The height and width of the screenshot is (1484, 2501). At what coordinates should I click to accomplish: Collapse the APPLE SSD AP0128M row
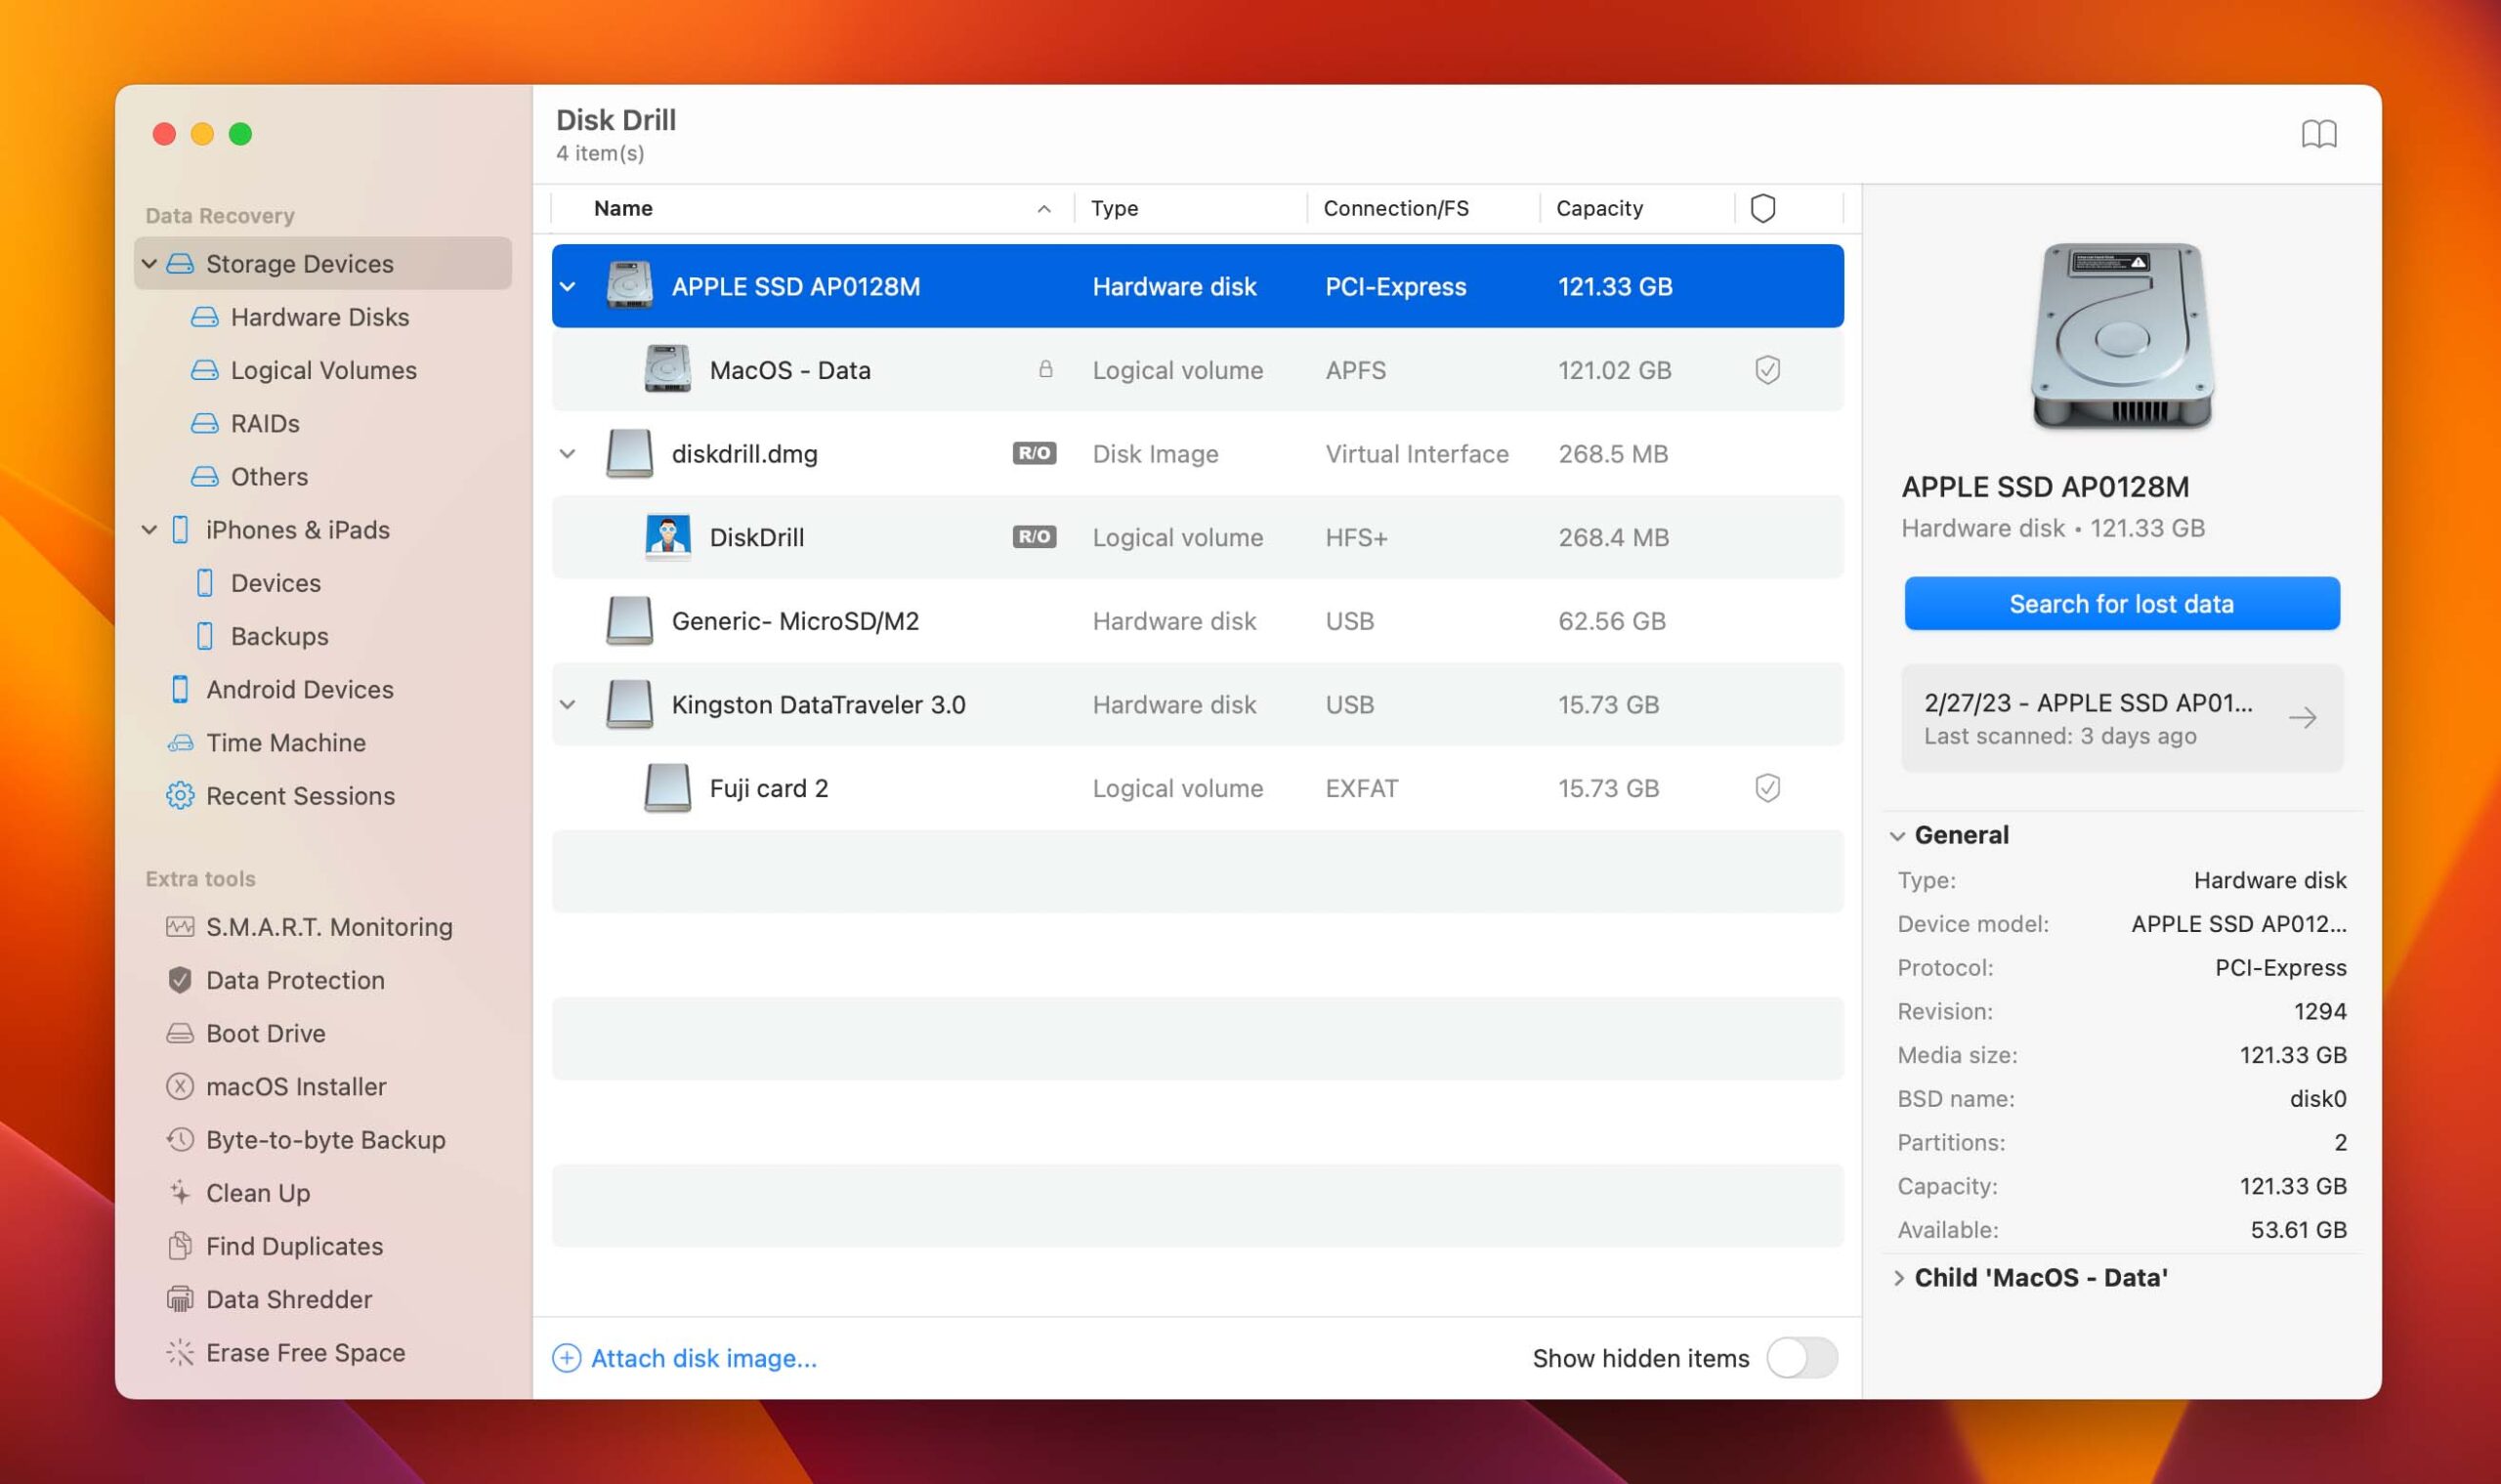coord(567,287)
